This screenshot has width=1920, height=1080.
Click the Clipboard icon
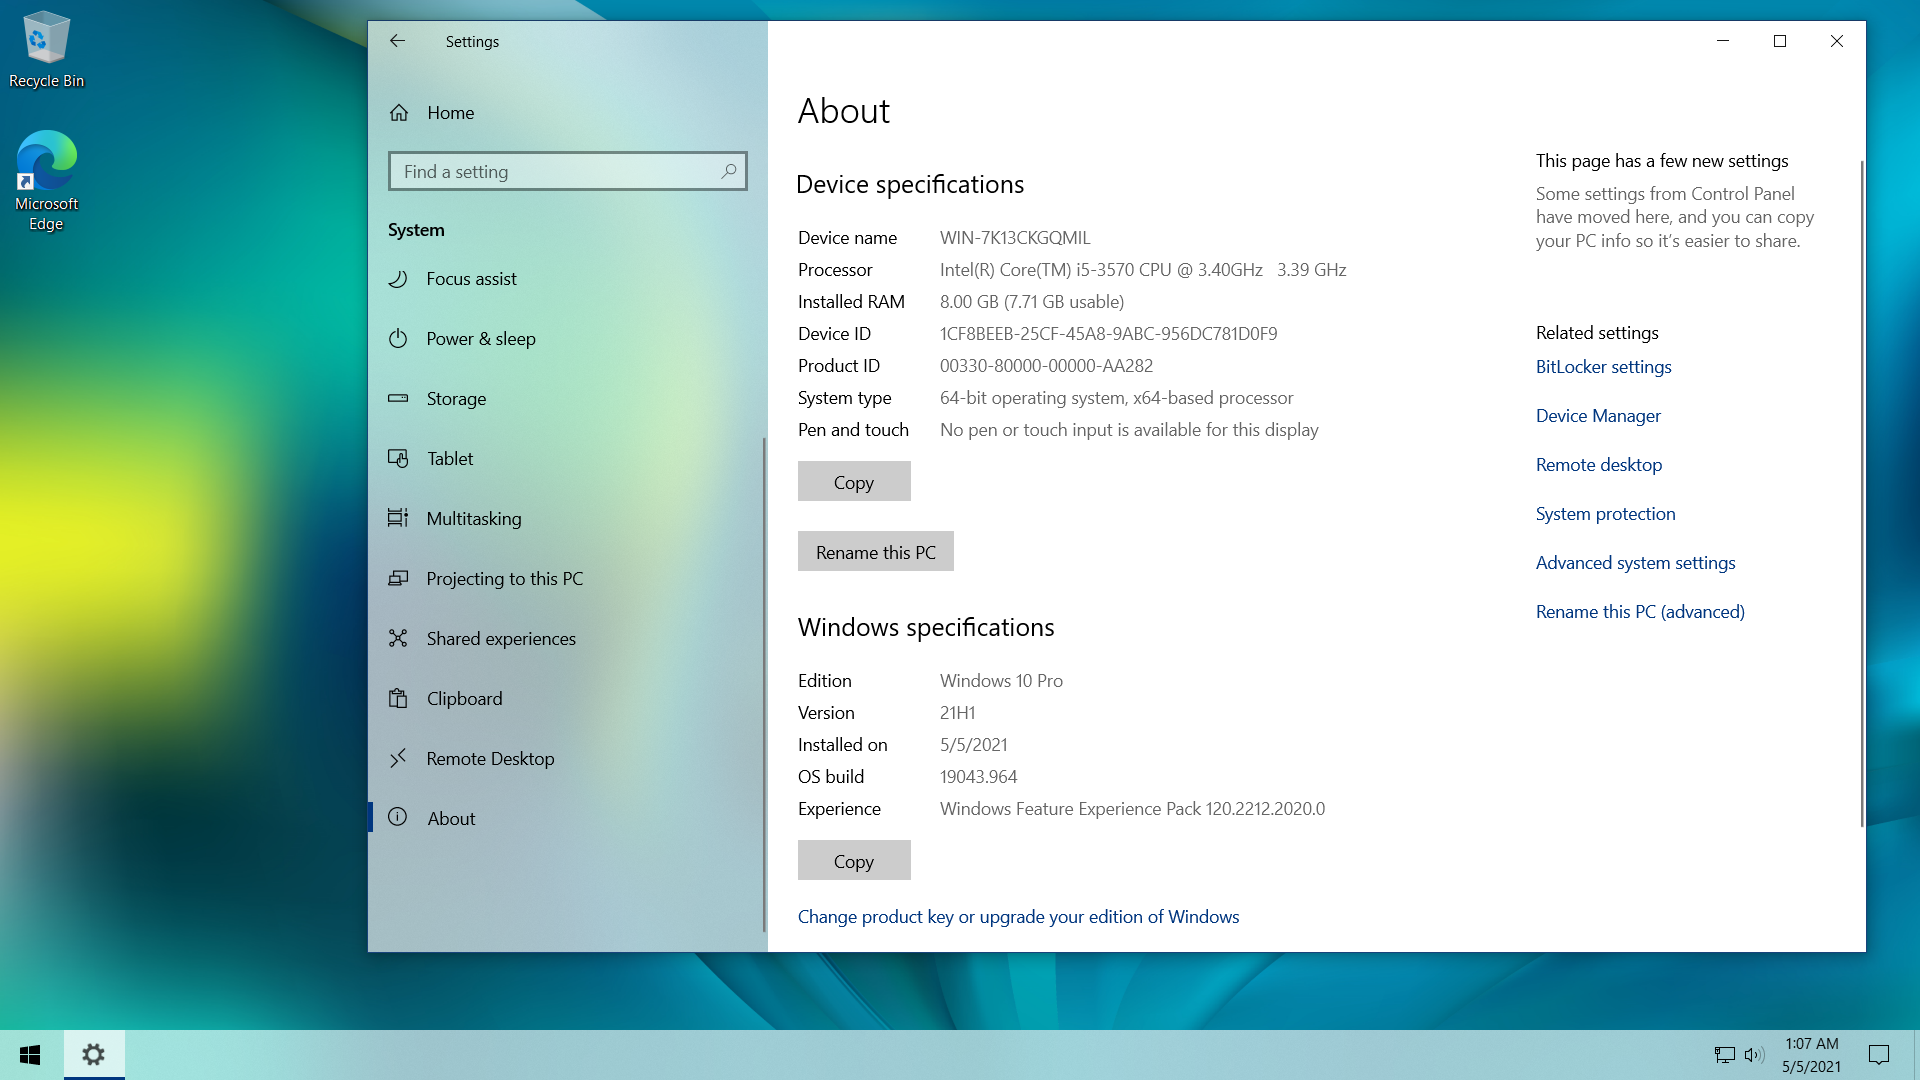[398, 698]
